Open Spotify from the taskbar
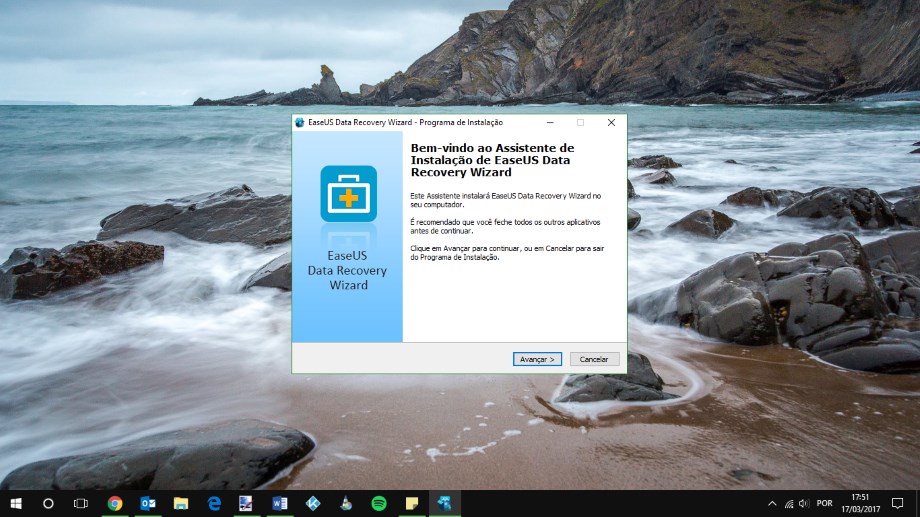920x517 pixels. (x=378, y=503)
